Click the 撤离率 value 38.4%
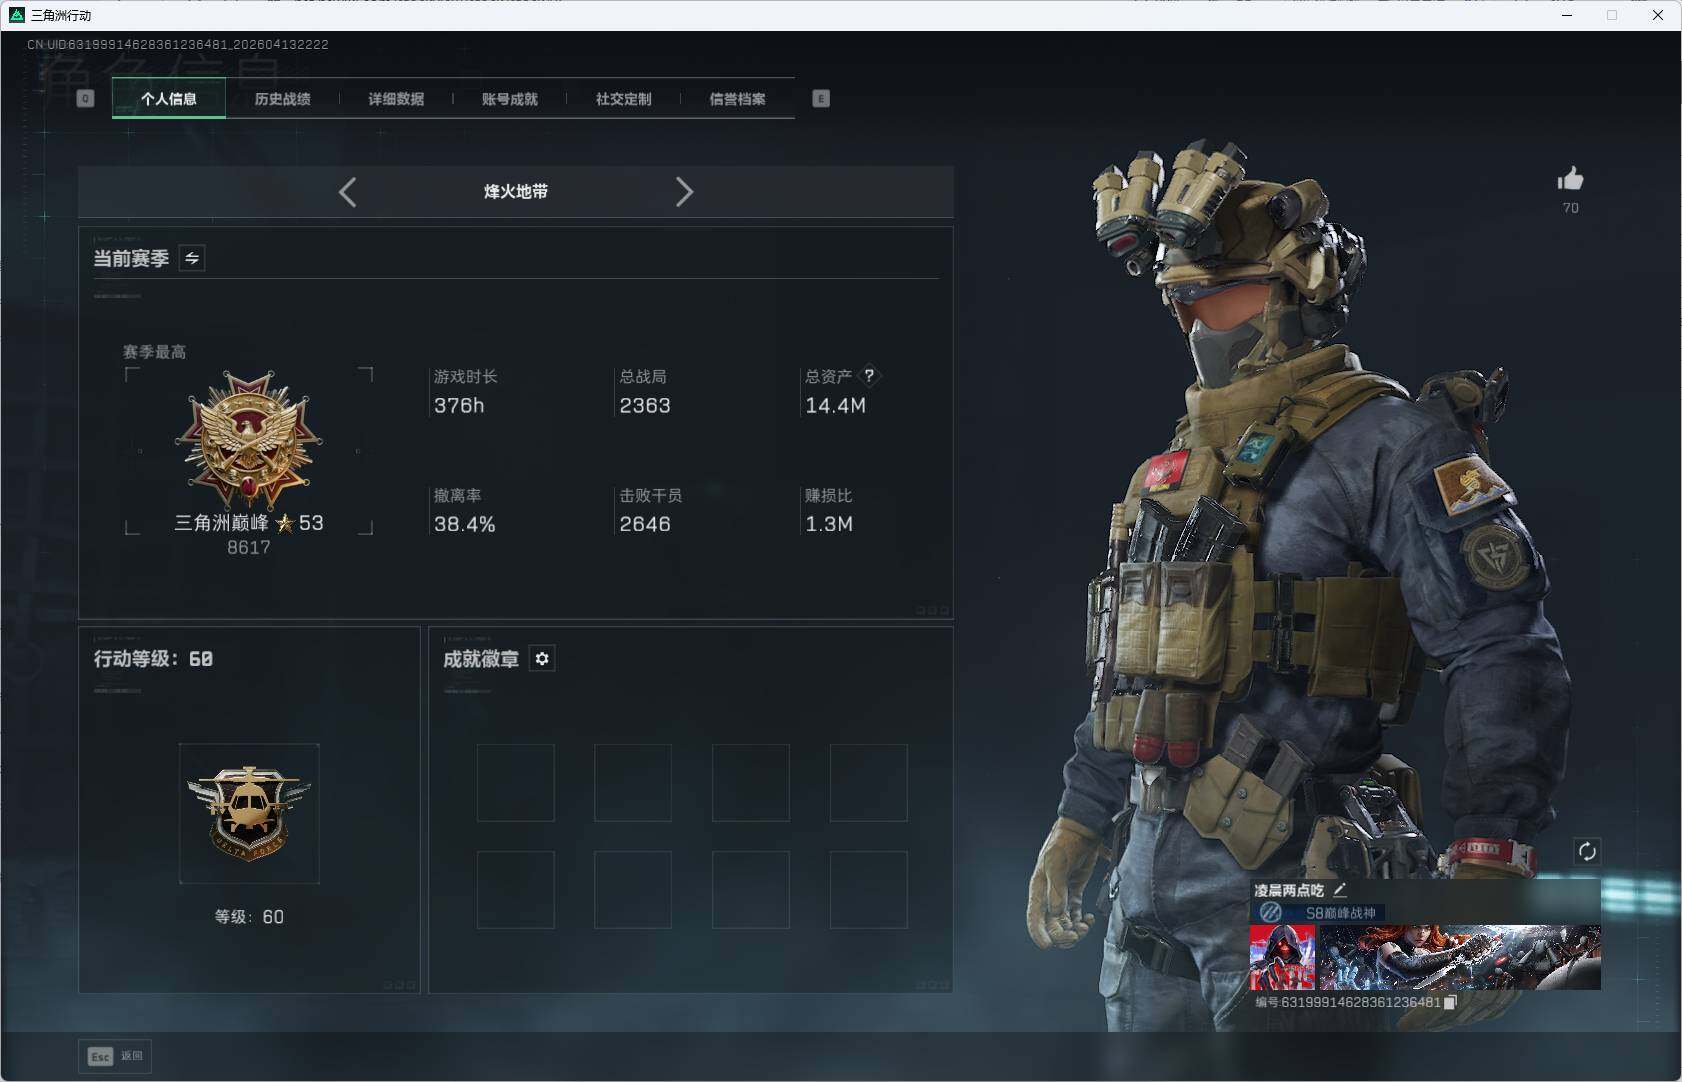The width and height of the screenshot is (1682, 1082). 465,524
